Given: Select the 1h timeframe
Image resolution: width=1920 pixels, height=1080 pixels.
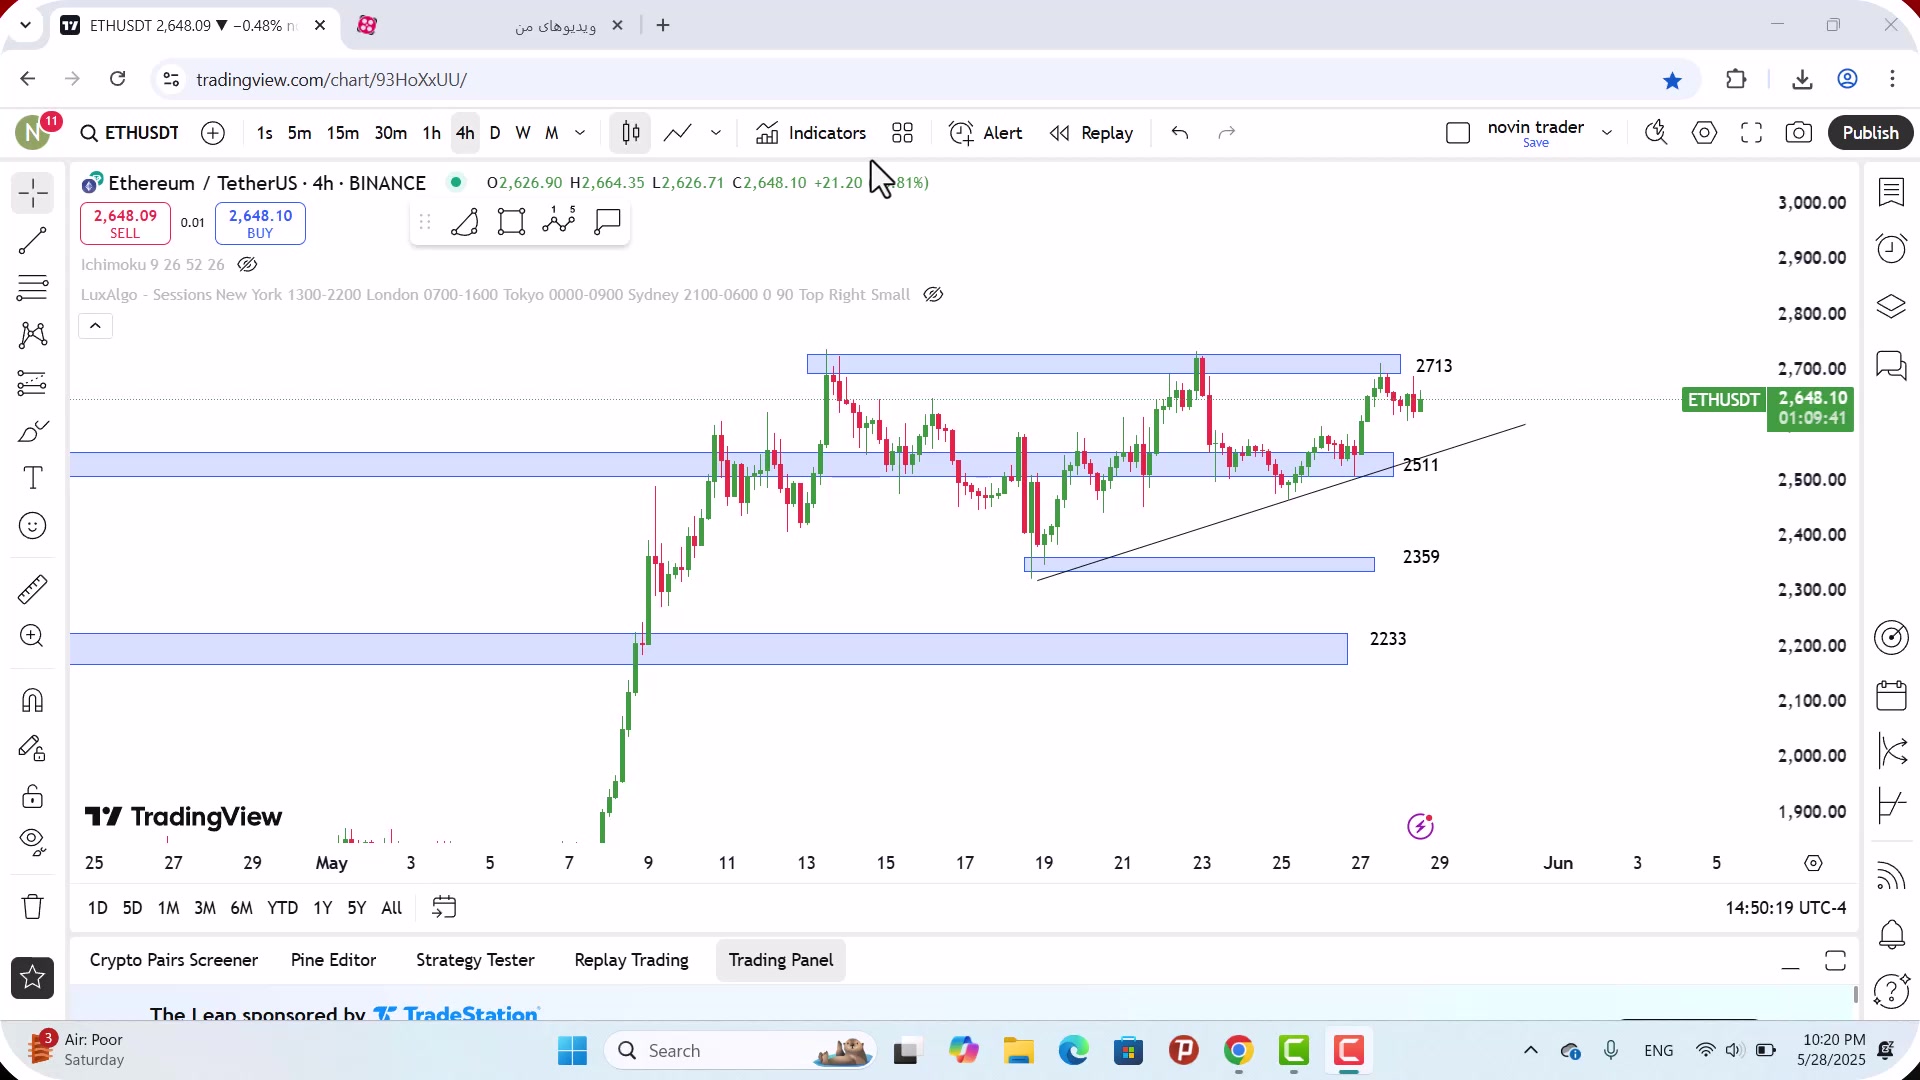Looking at the screenshot, I should [431, 133].
